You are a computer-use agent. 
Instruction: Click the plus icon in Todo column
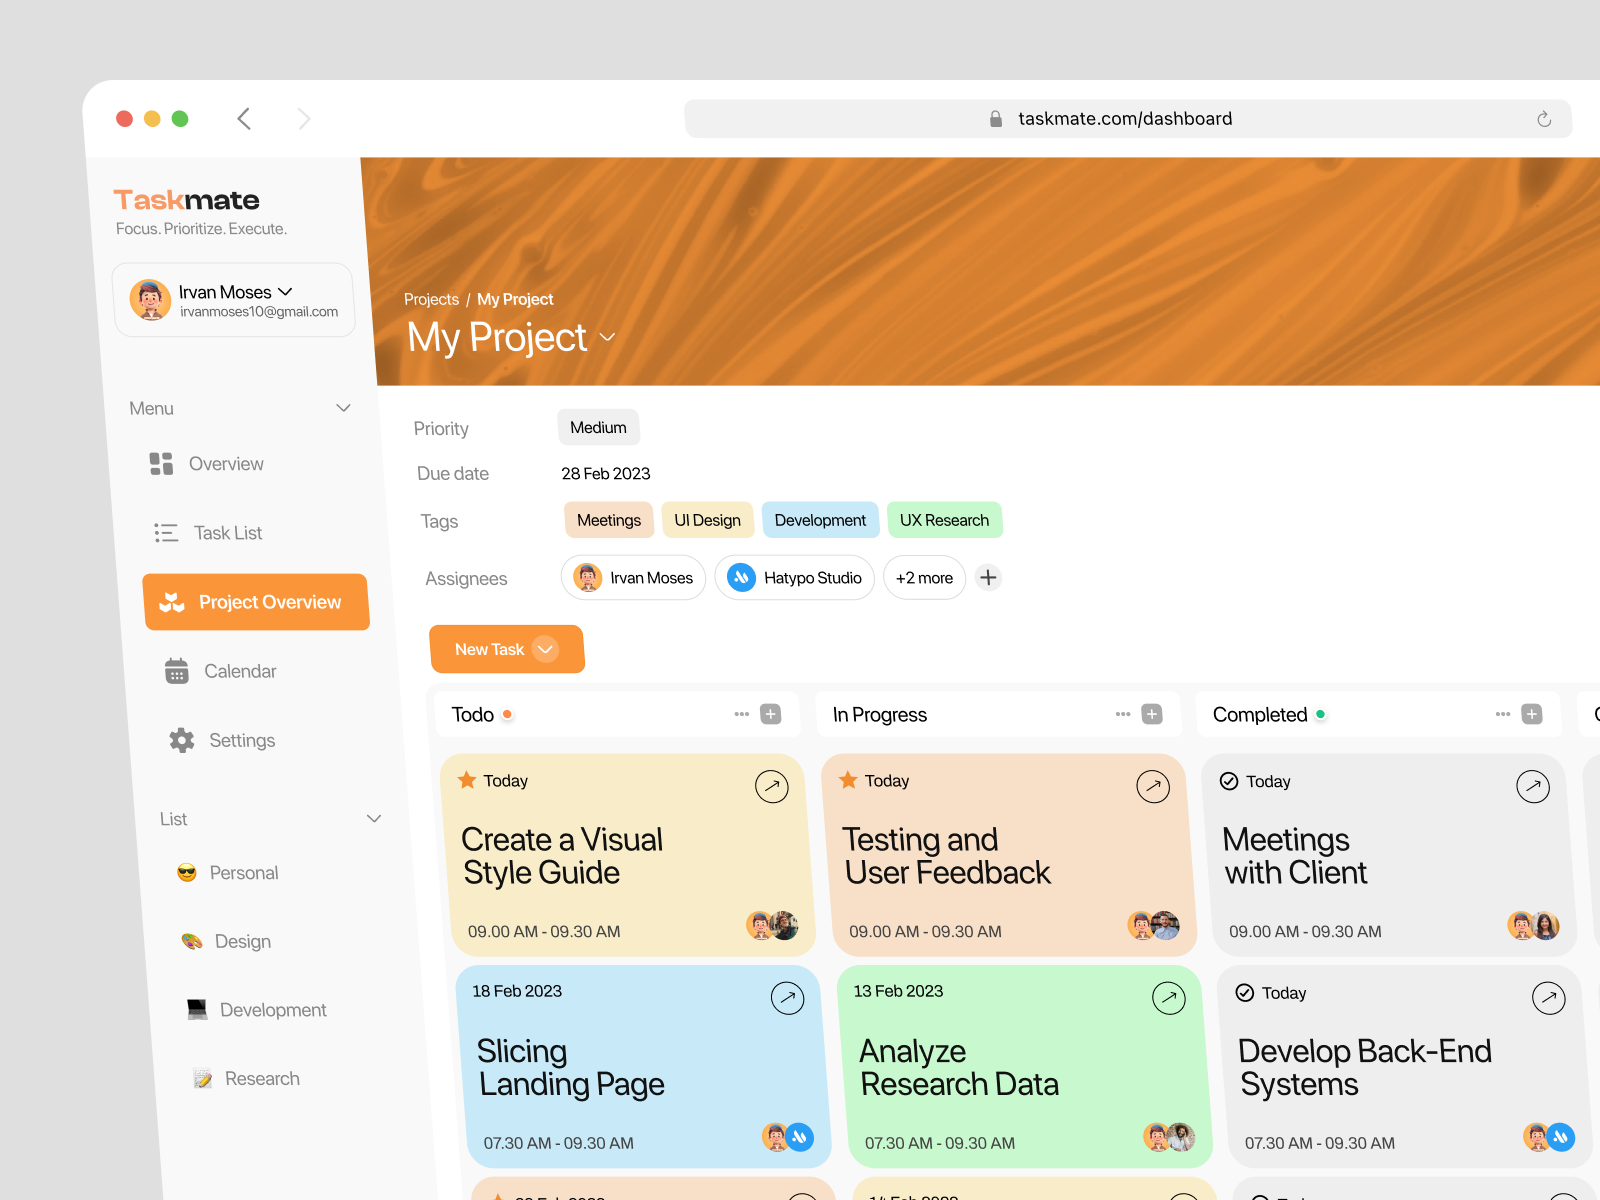[x=771, y=714]
